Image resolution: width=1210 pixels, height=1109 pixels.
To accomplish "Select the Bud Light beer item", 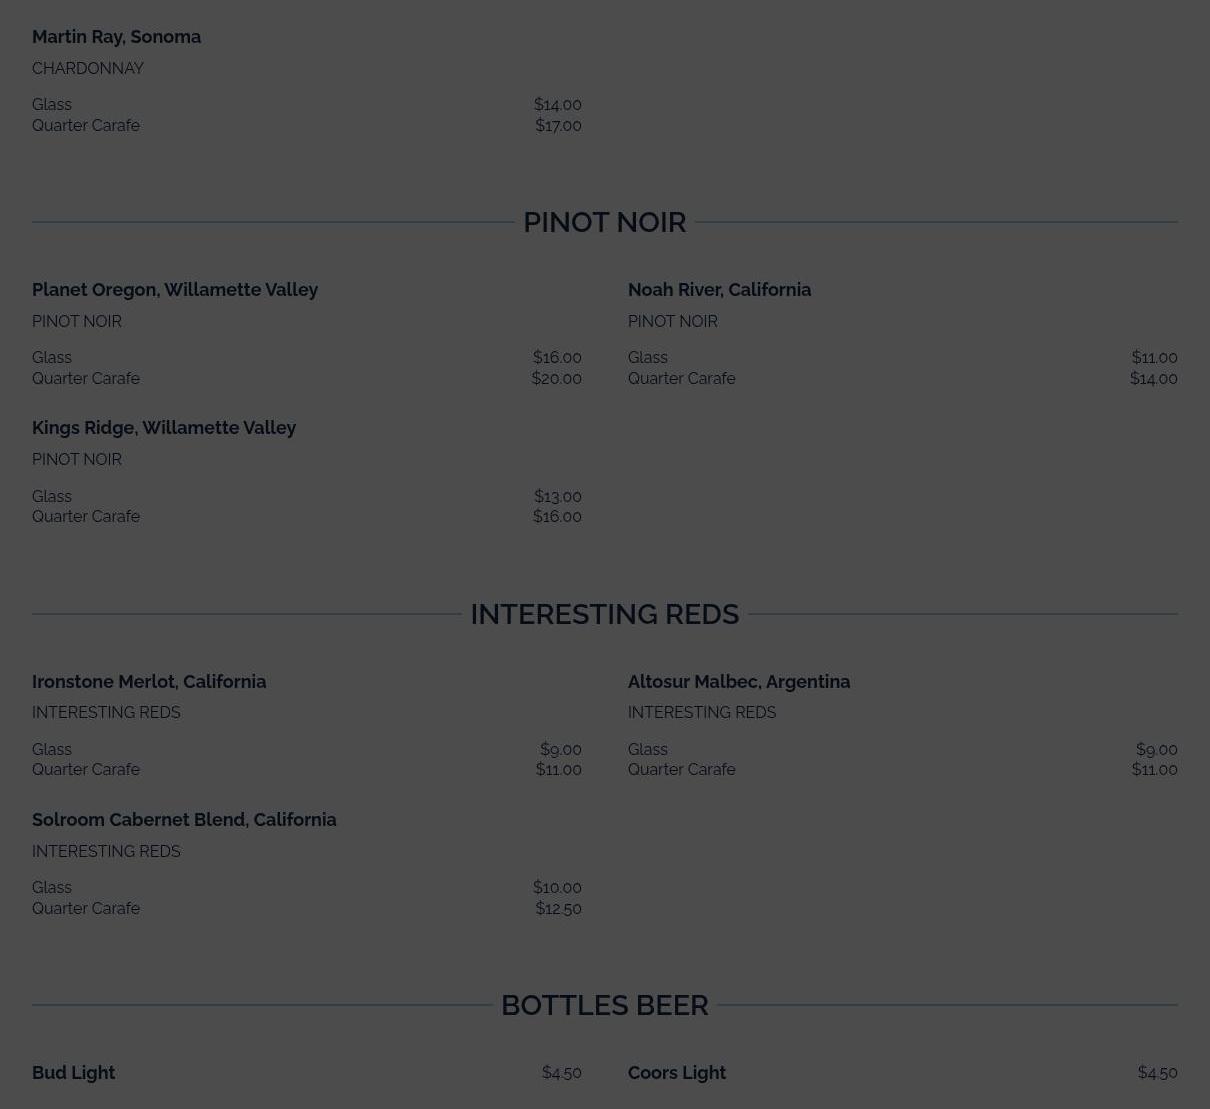I will [74, 1073].
